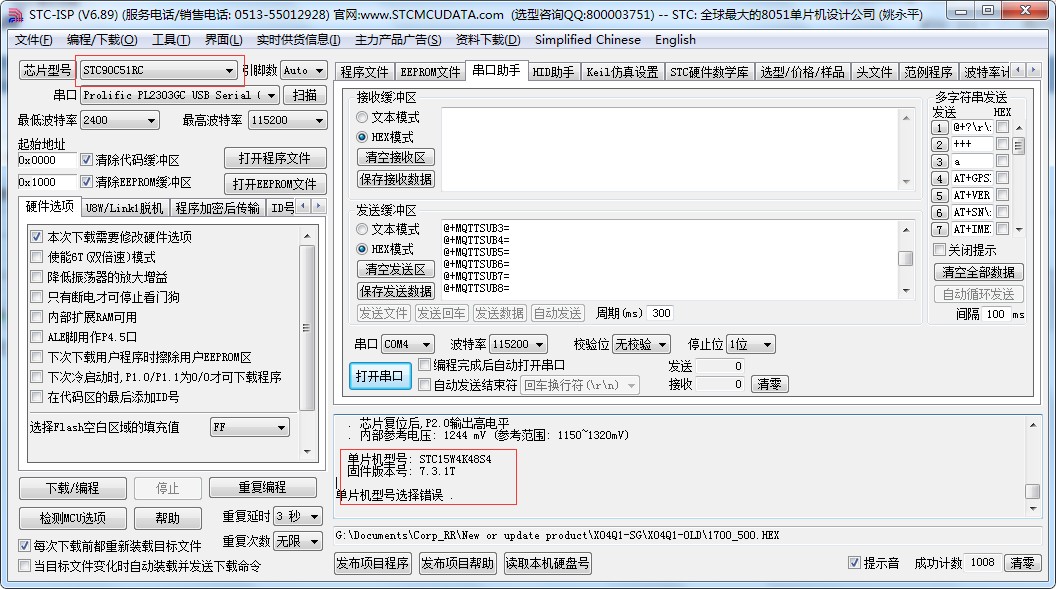The width and height of the screenshot is (1056, 589).
Task: Click the 打开串口 button
Action: 379,376
